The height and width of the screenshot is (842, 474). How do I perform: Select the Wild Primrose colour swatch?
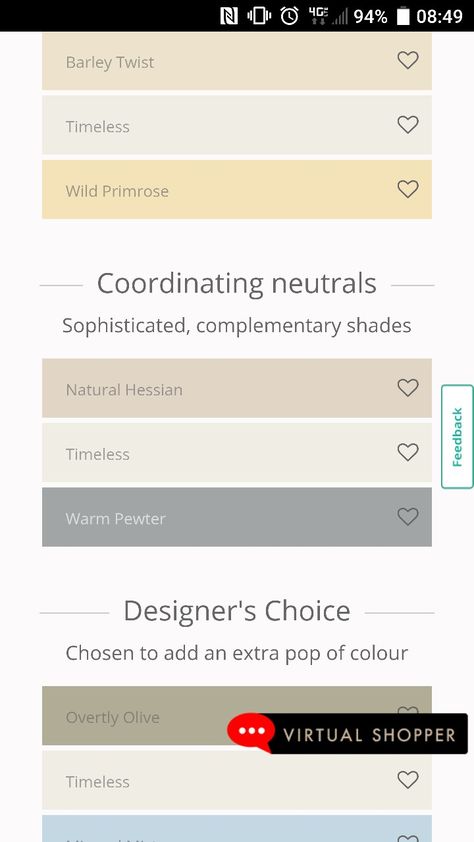pyautogui.click(x=237, y=189)
